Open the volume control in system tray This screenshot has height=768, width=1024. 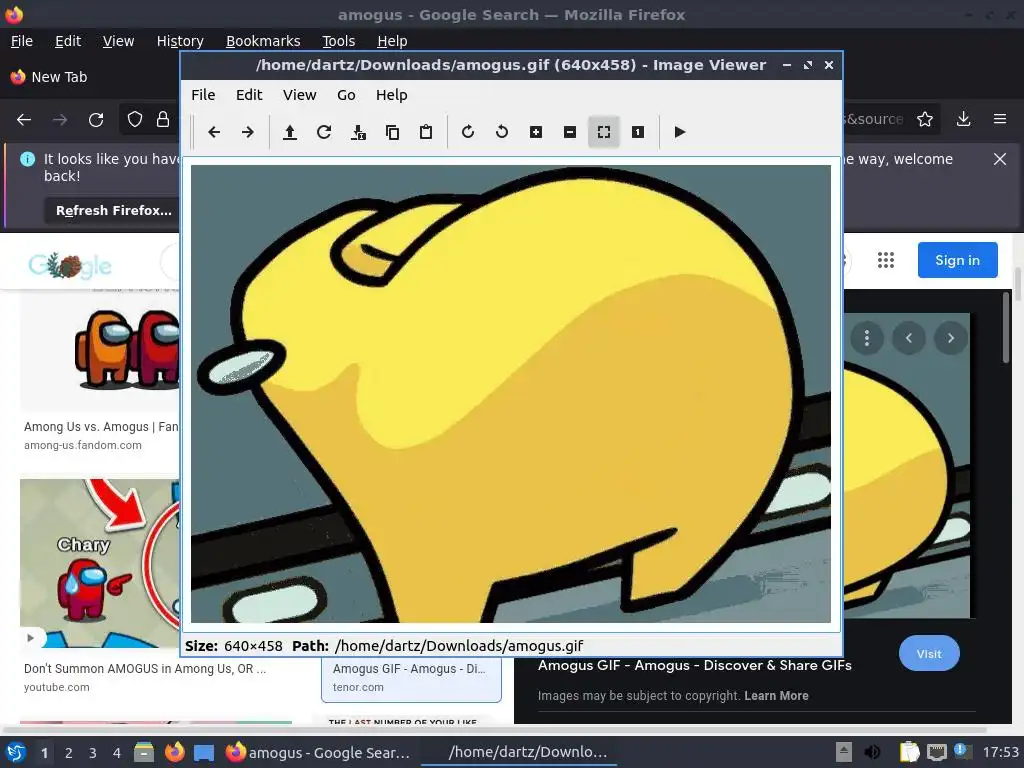click(872, 752)
